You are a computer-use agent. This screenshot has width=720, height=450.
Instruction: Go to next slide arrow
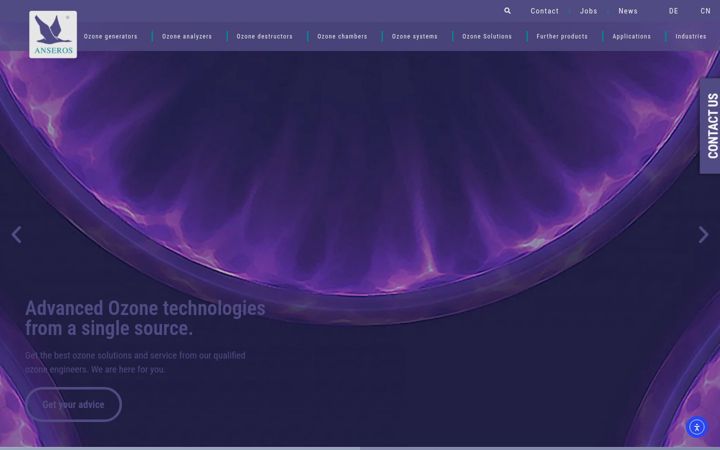click(703, 235)
